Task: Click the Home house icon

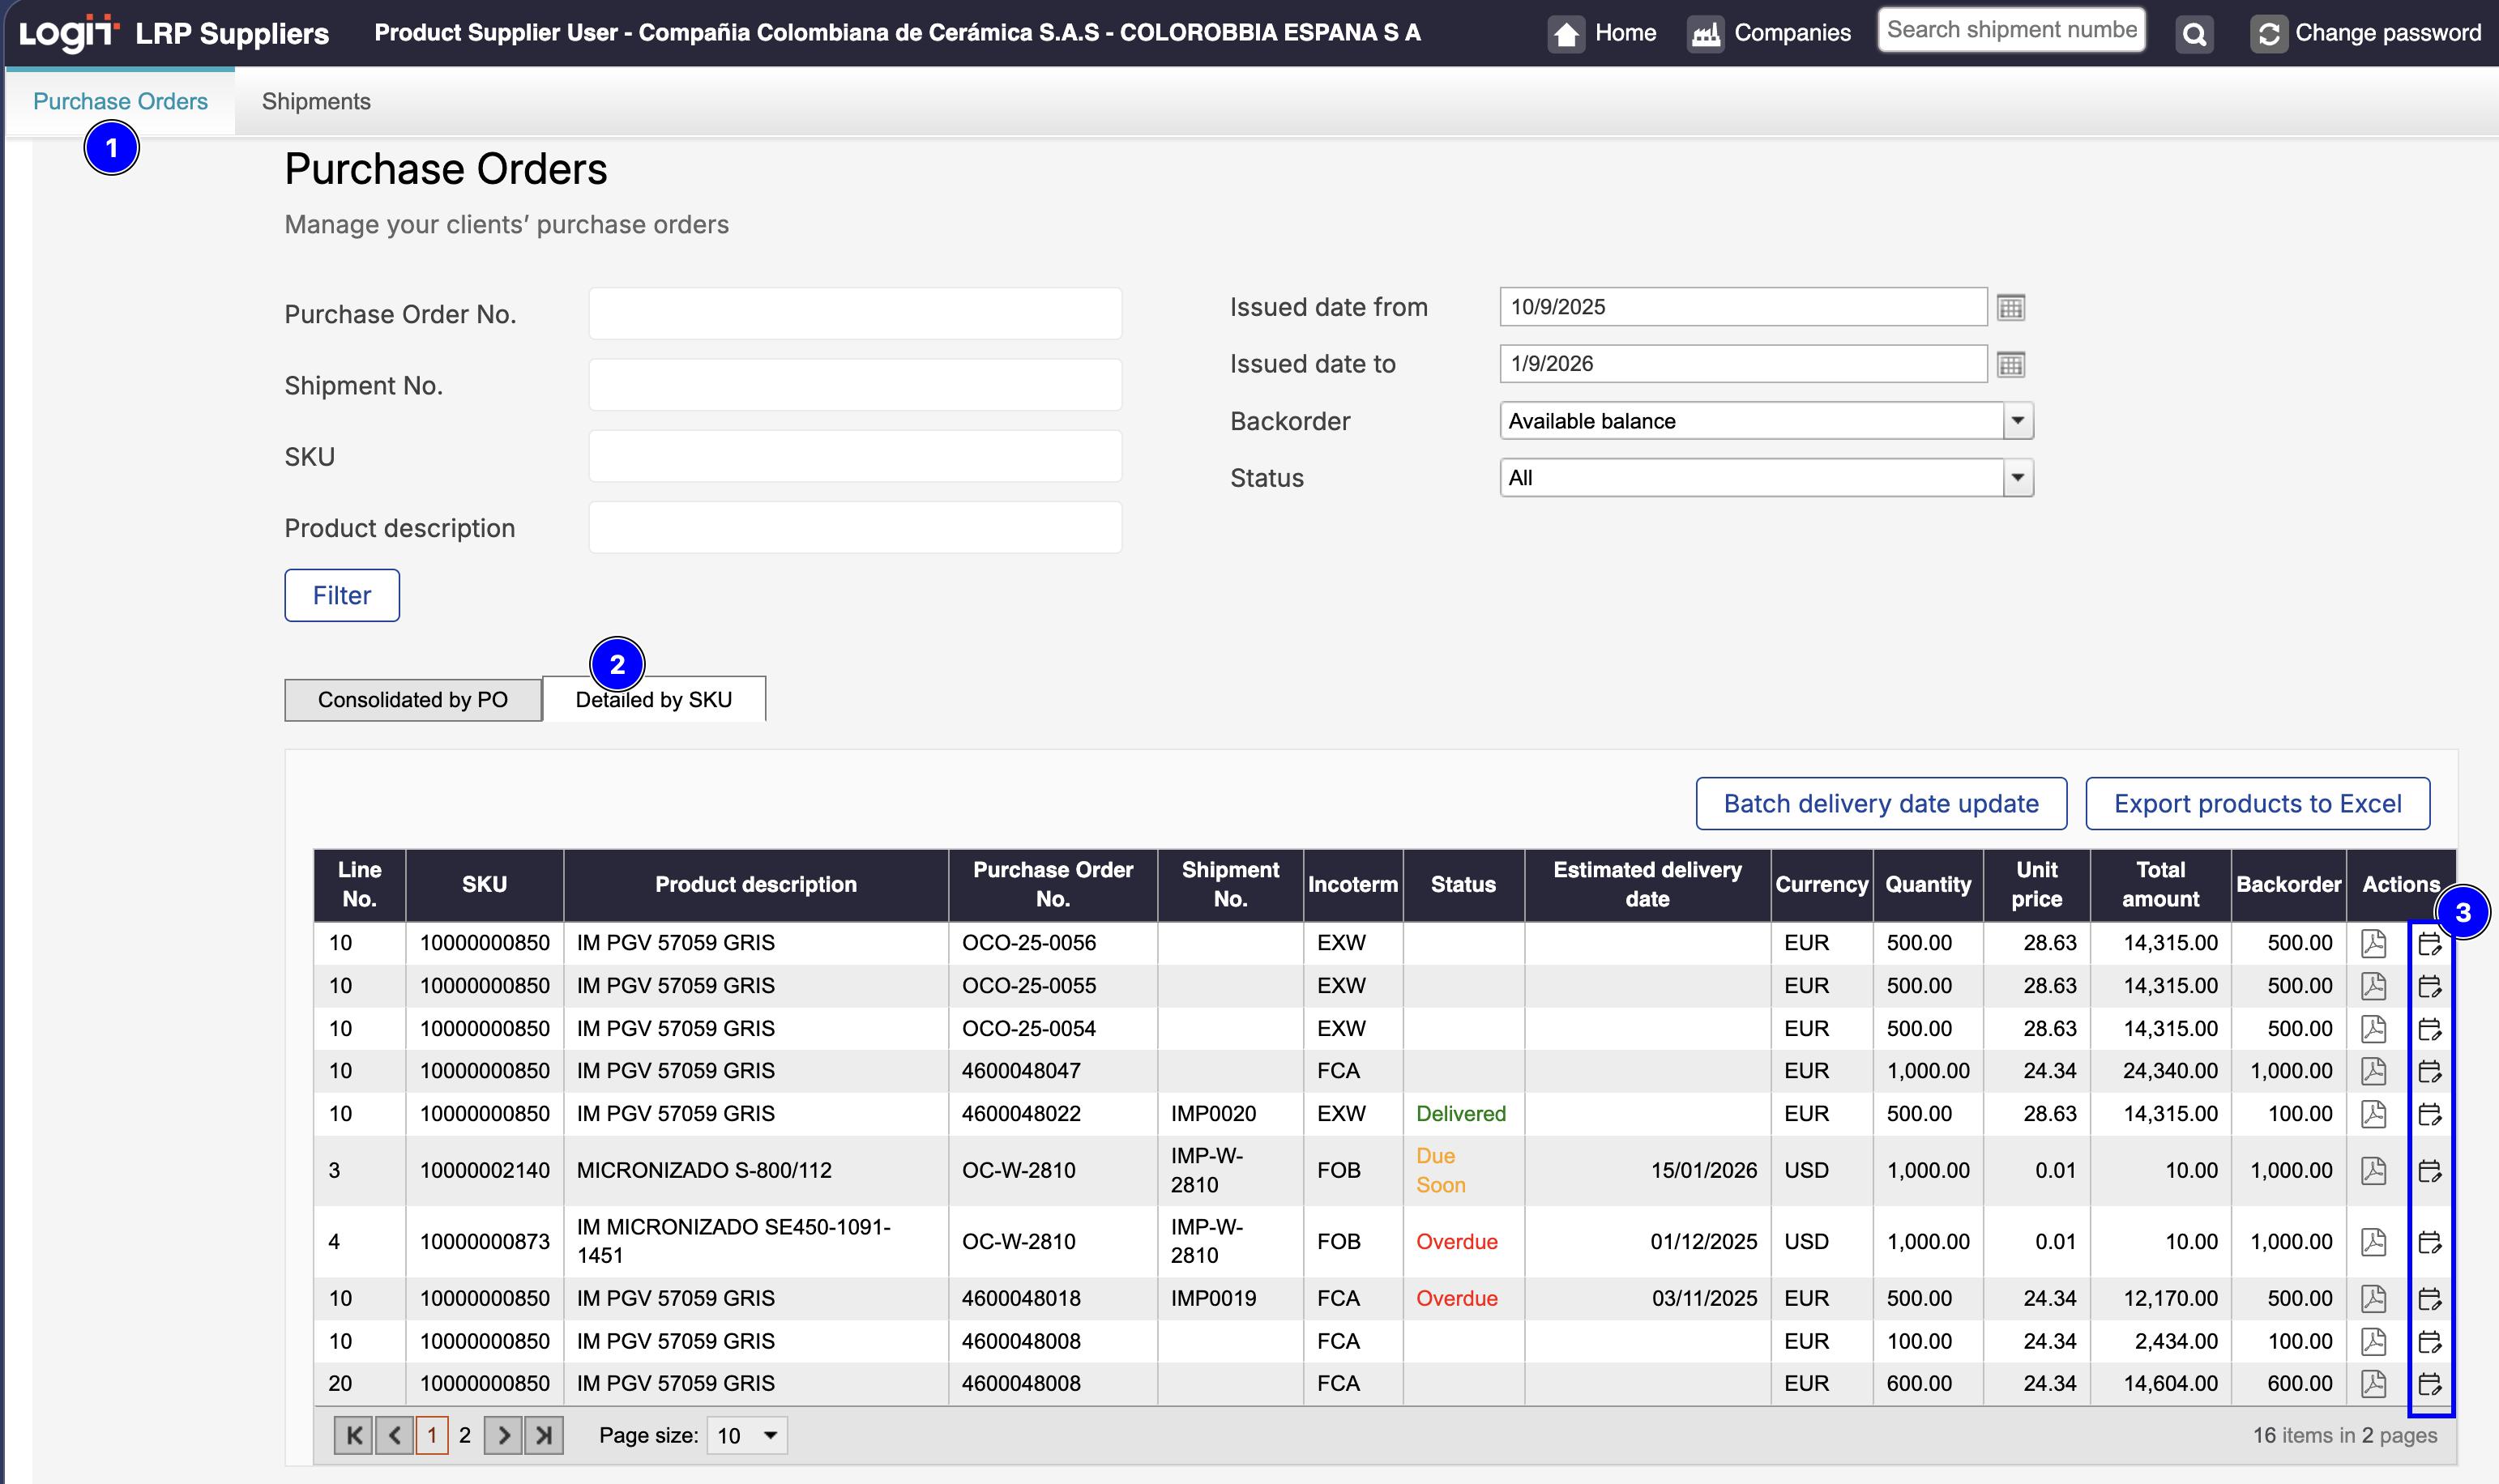Action: coord(1566,34)
